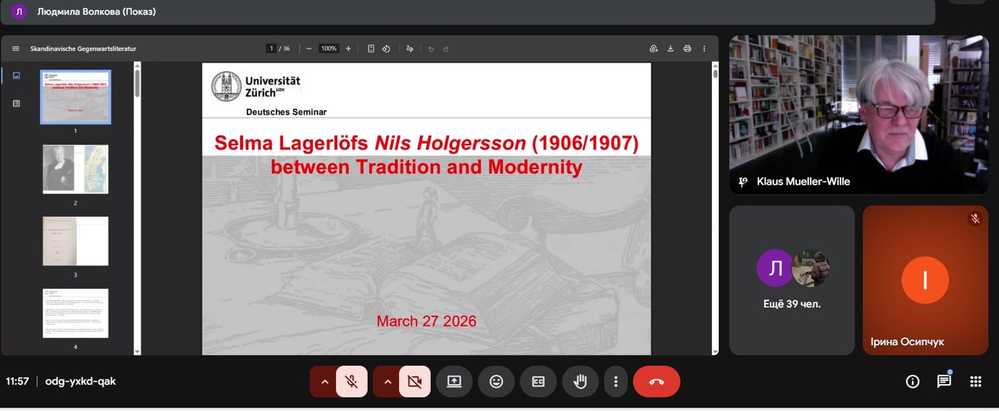Open the chat panel

point(943,381)
